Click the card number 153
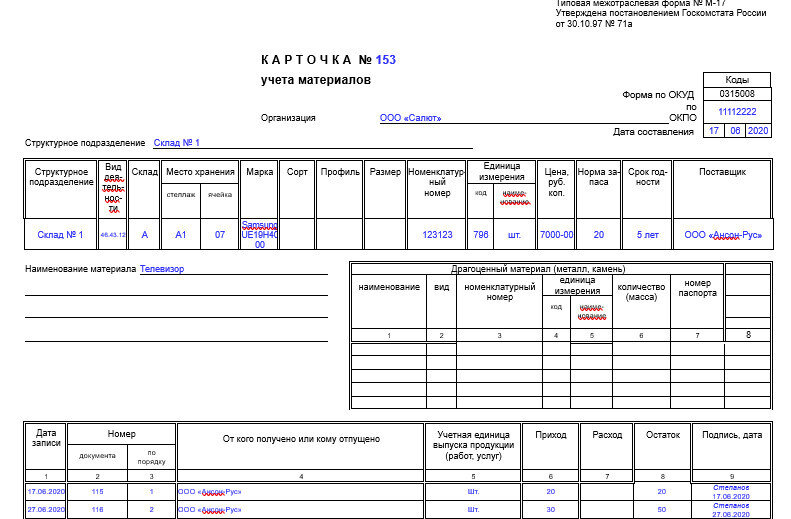 click(x=386, y=60)
